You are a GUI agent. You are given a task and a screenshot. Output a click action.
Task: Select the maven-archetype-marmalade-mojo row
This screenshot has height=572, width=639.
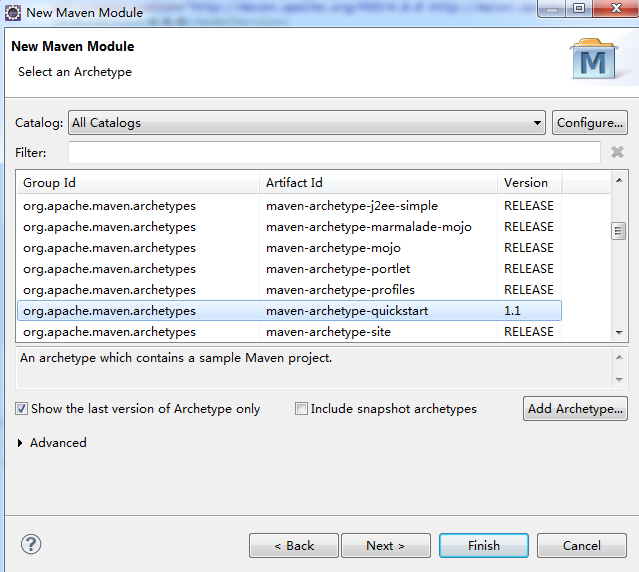coord(289,227)
